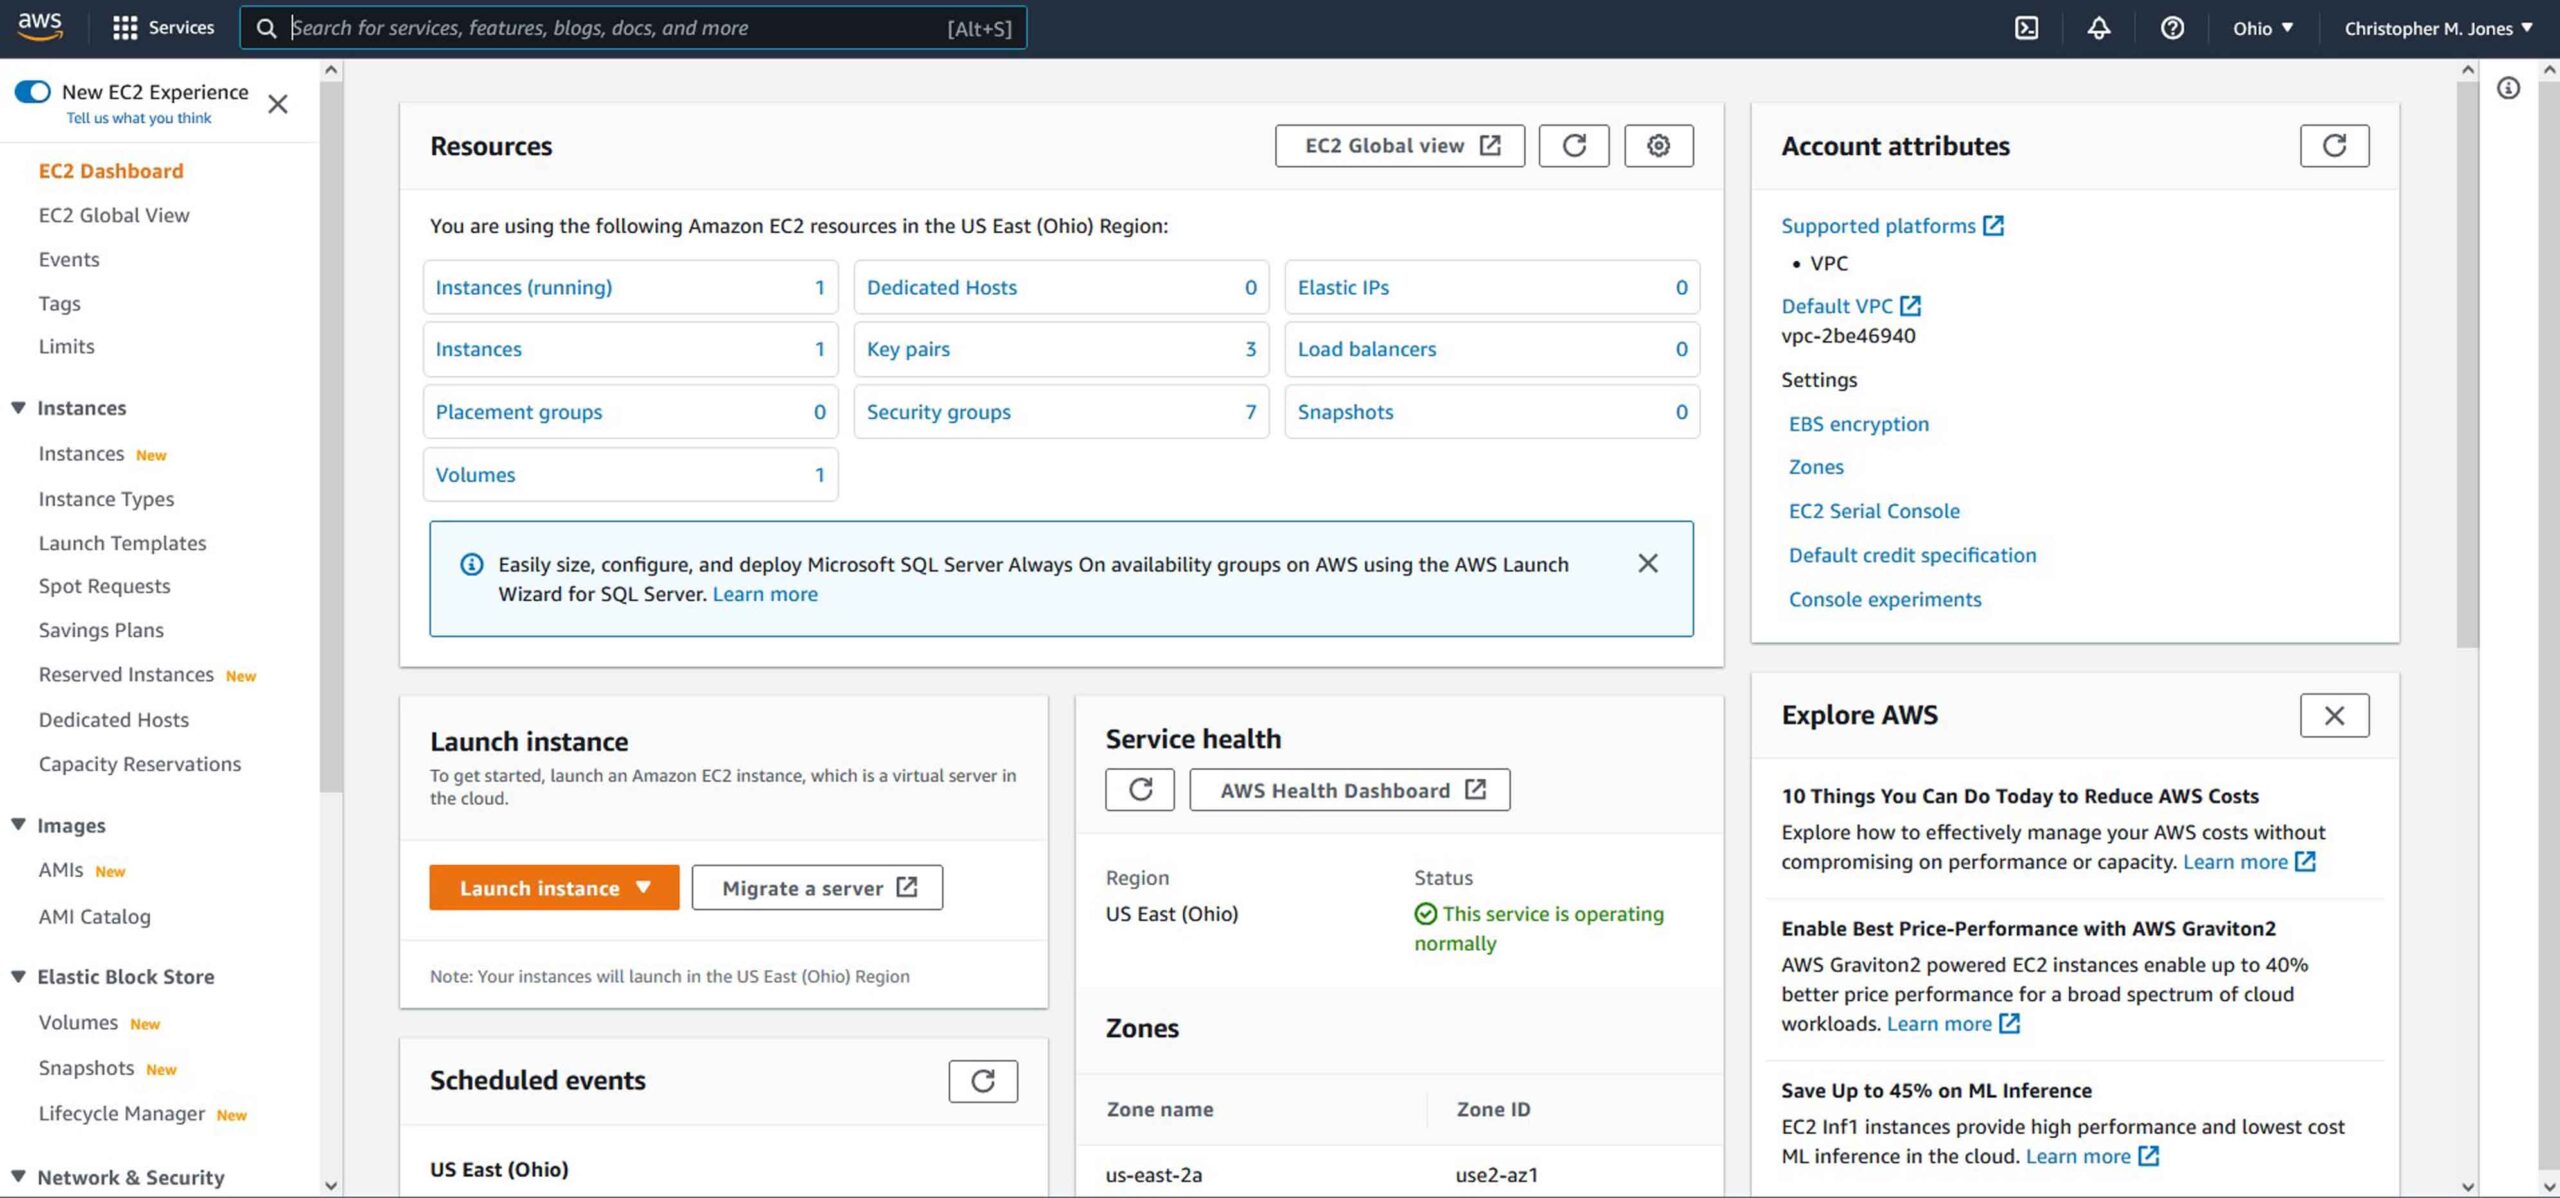This screenshot has width=2560, height=1198.
Task: Dismiss the SQL Server info banner
Action: pos(1648,564)
